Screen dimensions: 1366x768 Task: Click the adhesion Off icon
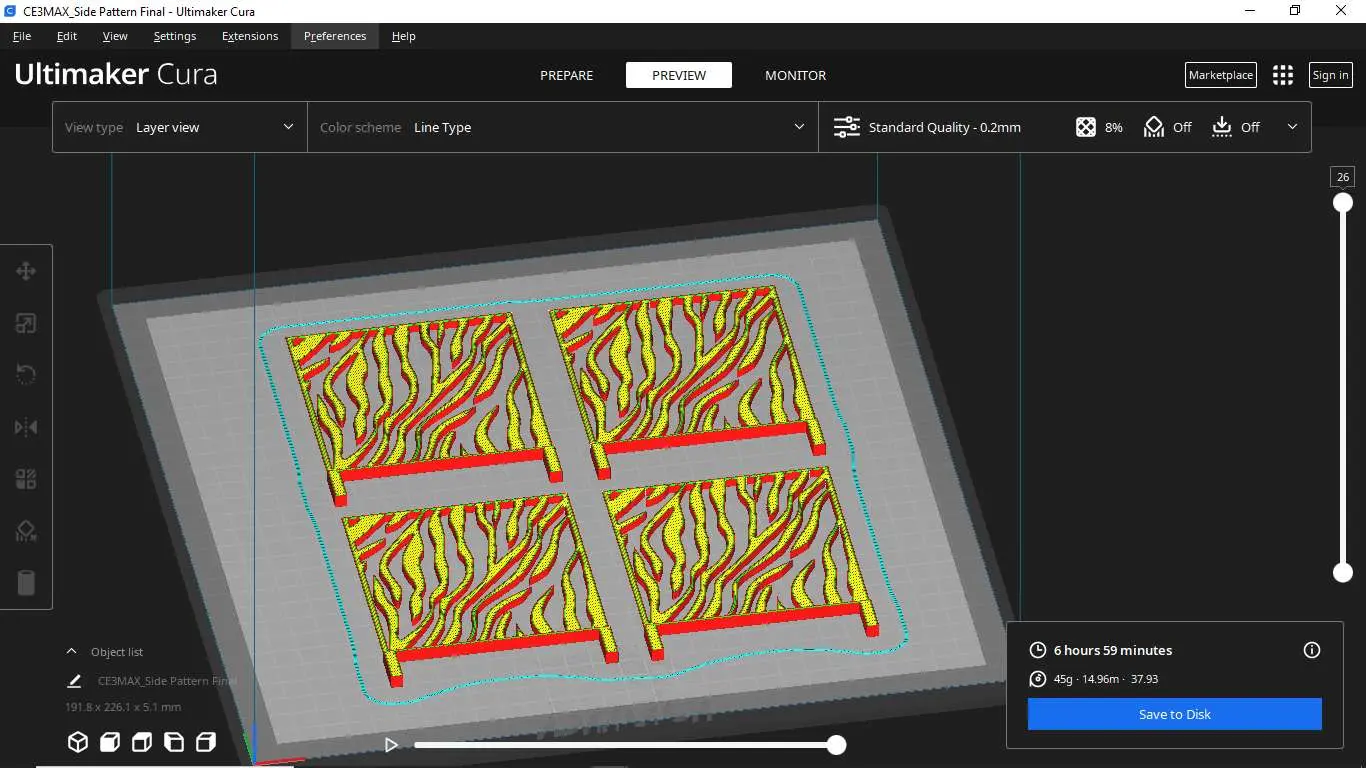pyautogui.click(x=1222, y=127)
